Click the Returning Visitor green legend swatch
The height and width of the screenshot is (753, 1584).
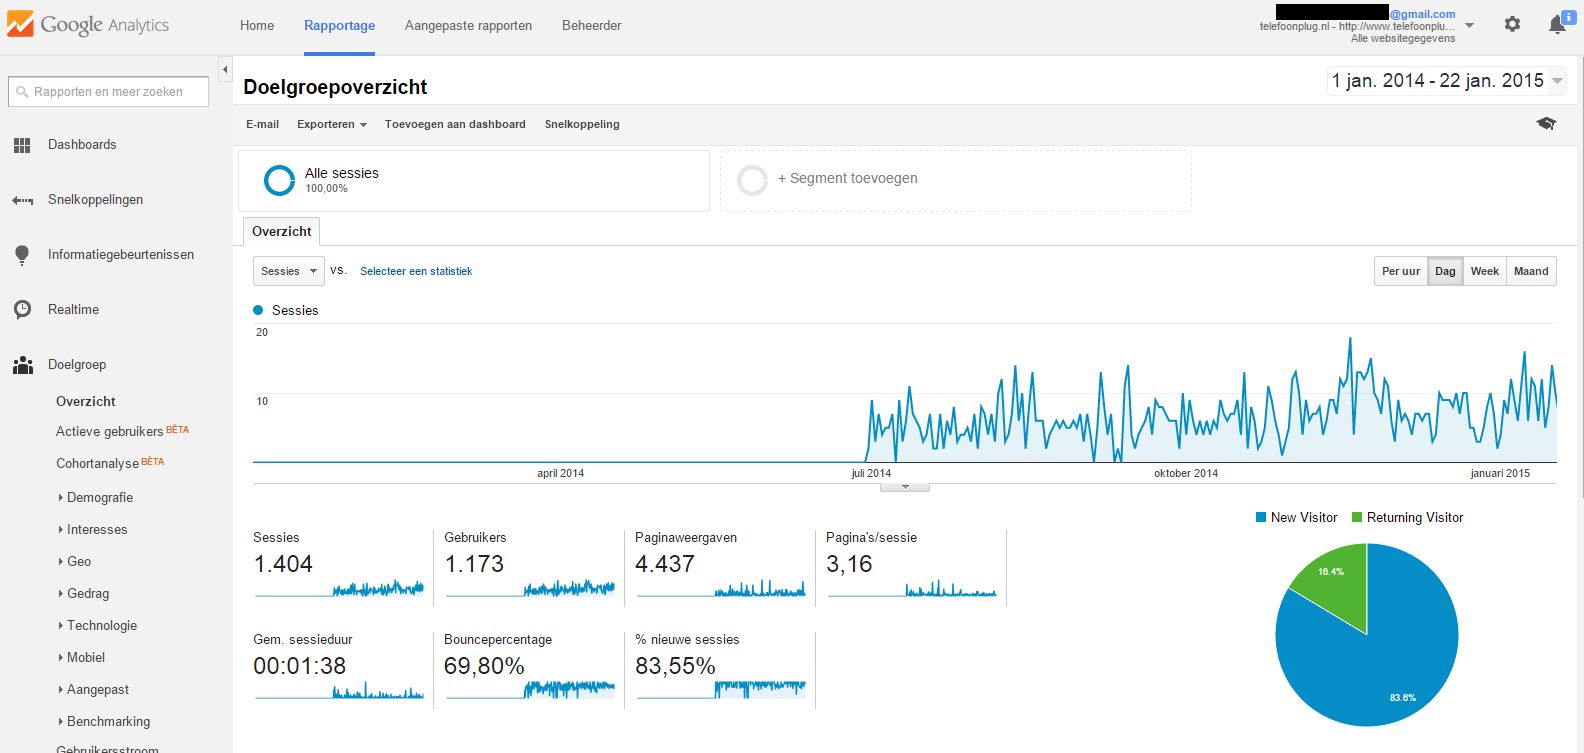[1357, 517]
